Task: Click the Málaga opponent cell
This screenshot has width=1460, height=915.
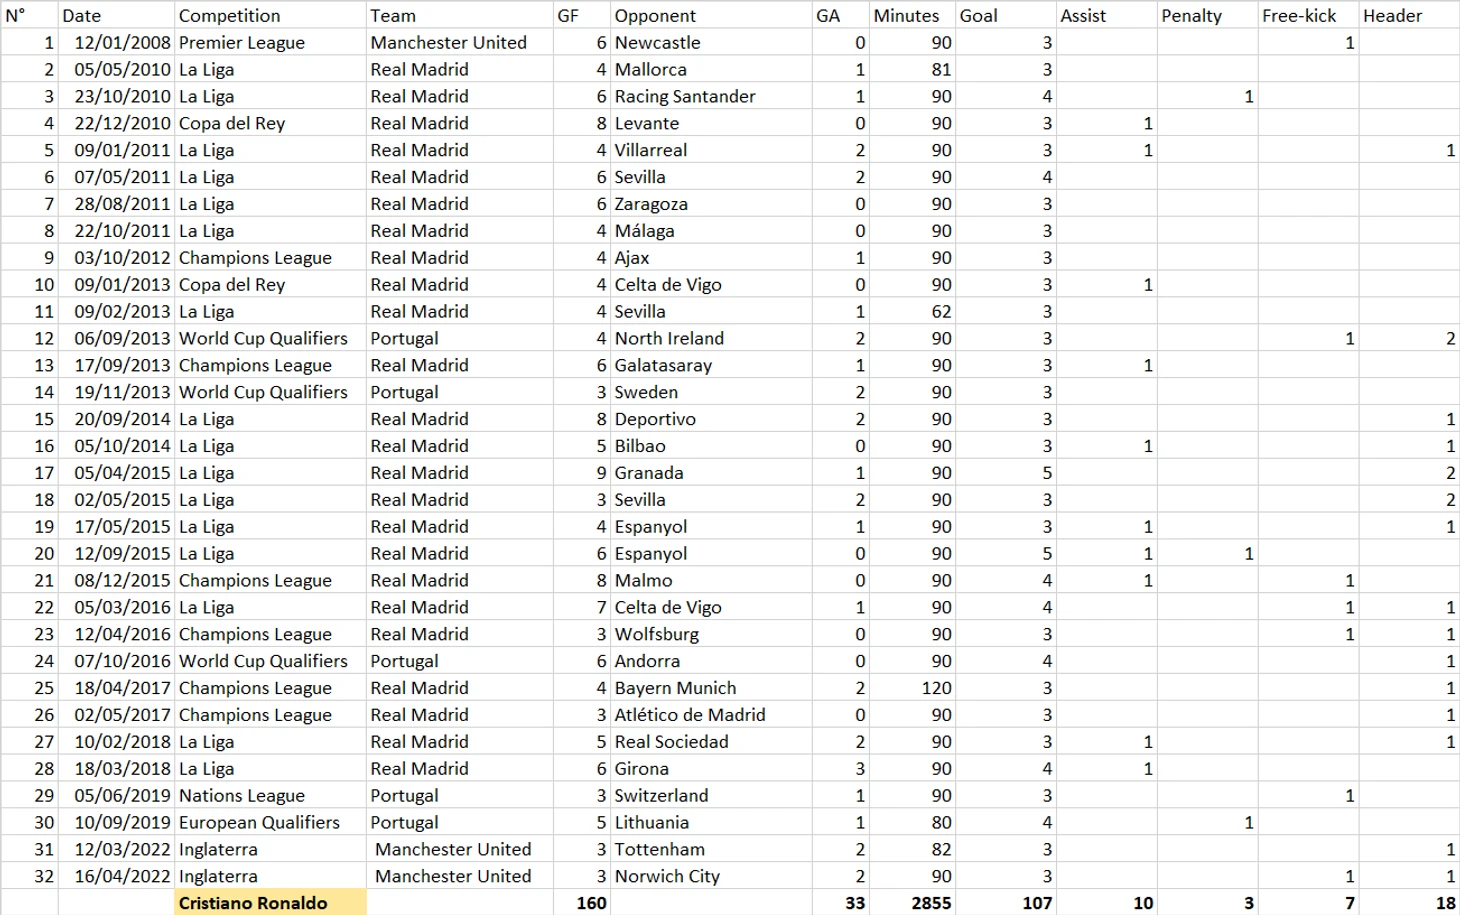Action: click(x=711, y=231)
